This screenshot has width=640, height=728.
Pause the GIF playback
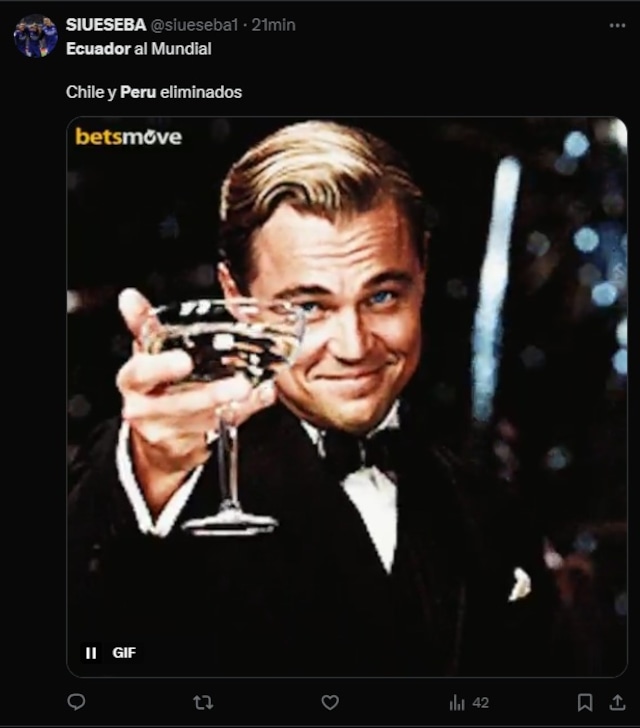tap(91, 653)
